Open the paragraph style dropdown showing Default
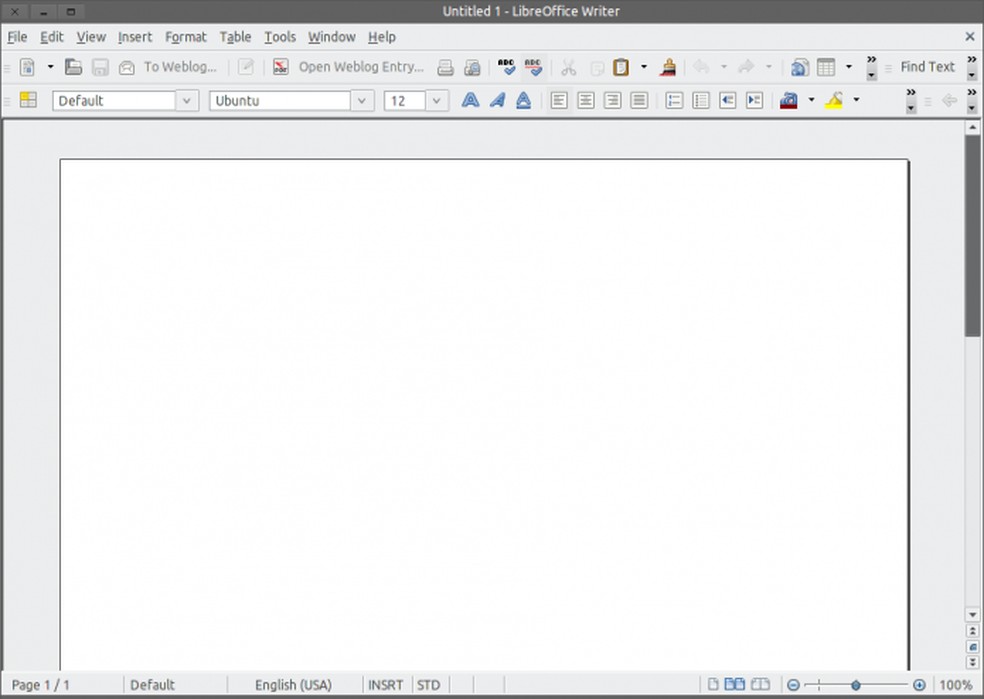Image resolution: width=984 pixels, height=699 pixels. click(x=187, y=100)
